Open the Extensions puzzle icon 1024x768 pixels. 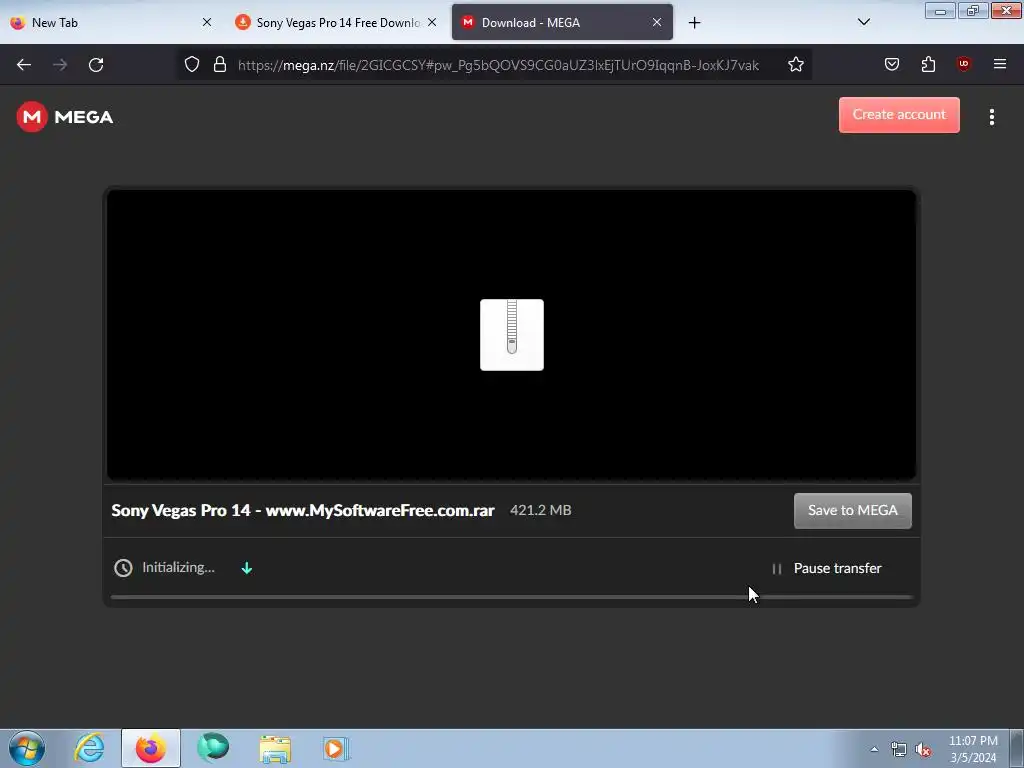pos(928,64)
